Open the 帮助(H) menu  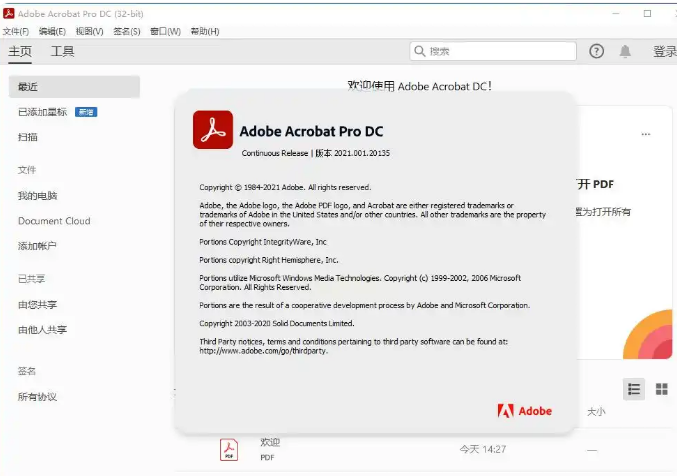[x=205, y=32]
